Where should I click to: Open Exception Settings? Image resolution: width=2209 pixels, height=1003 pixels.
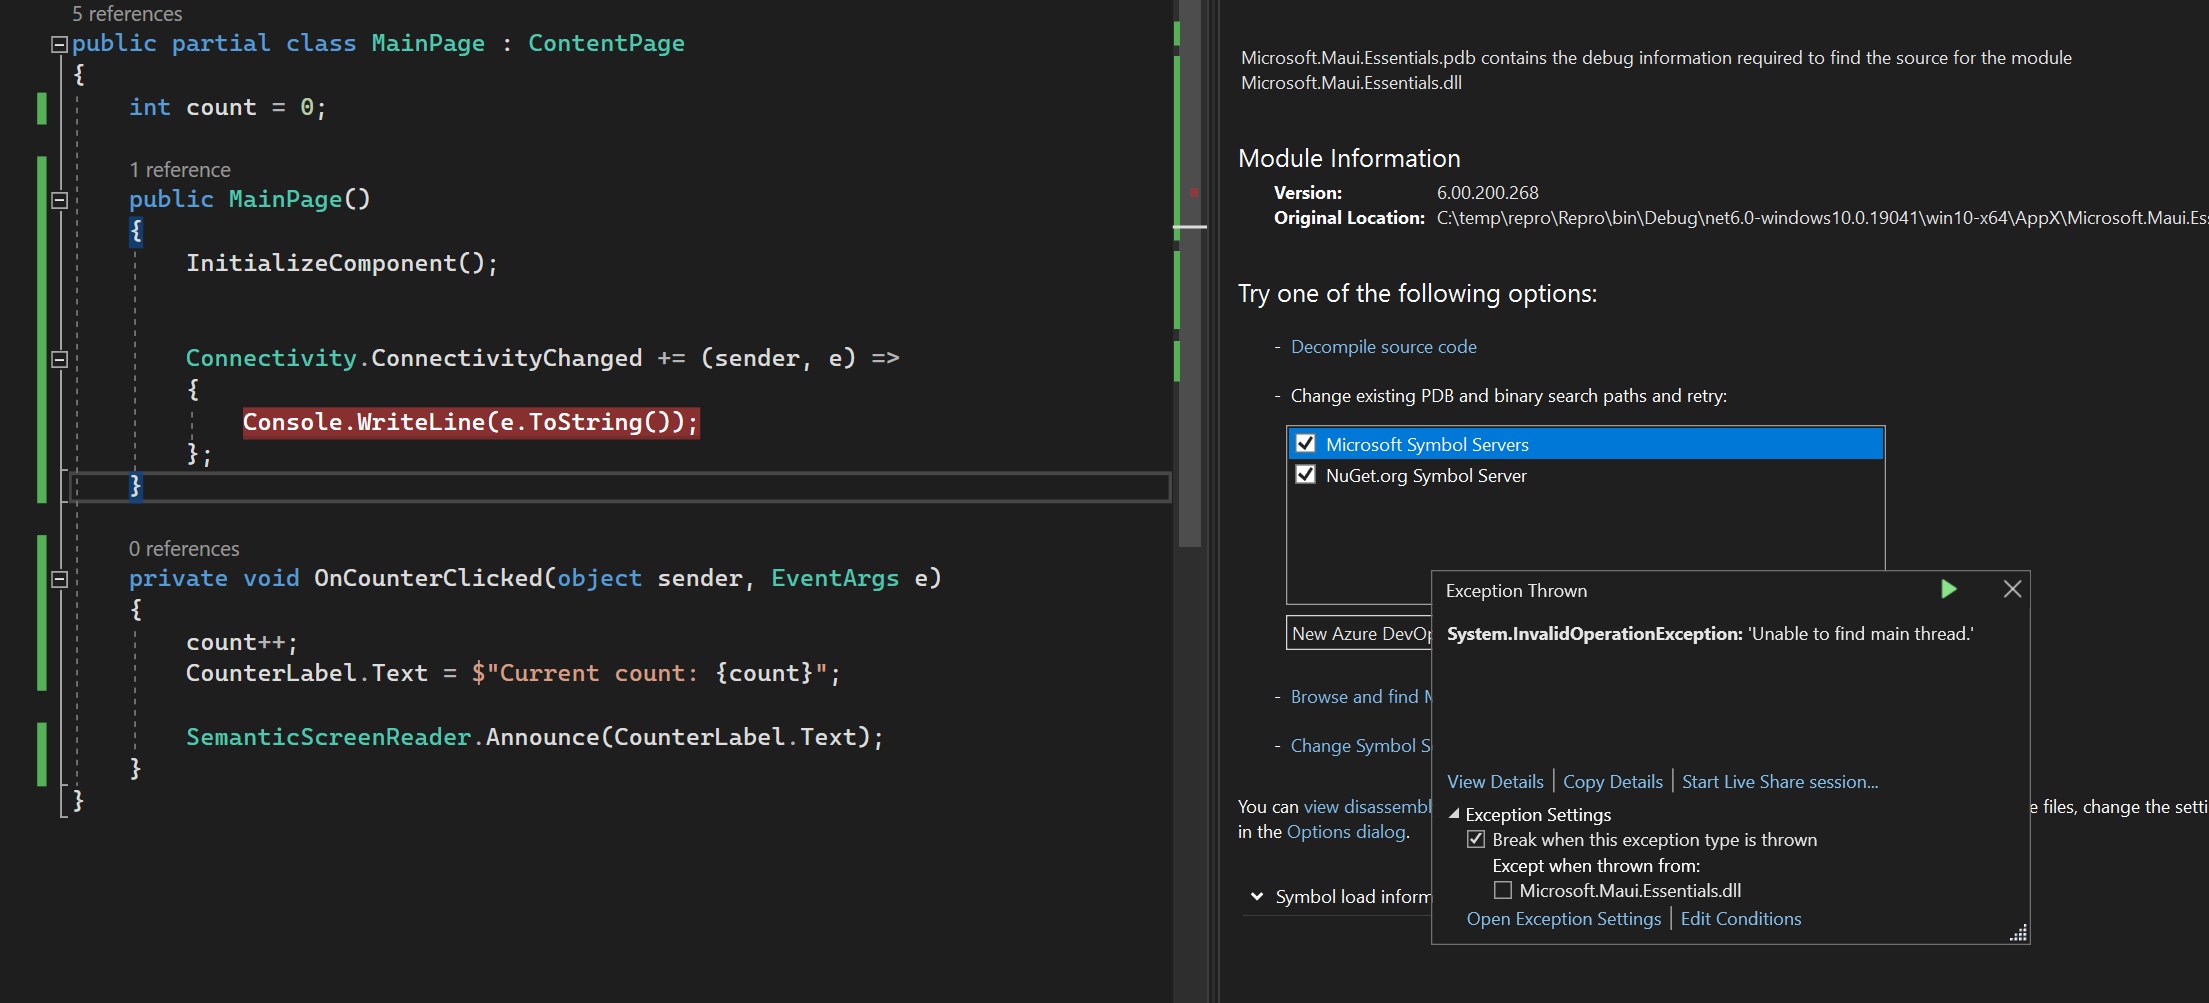(1563, 918)
